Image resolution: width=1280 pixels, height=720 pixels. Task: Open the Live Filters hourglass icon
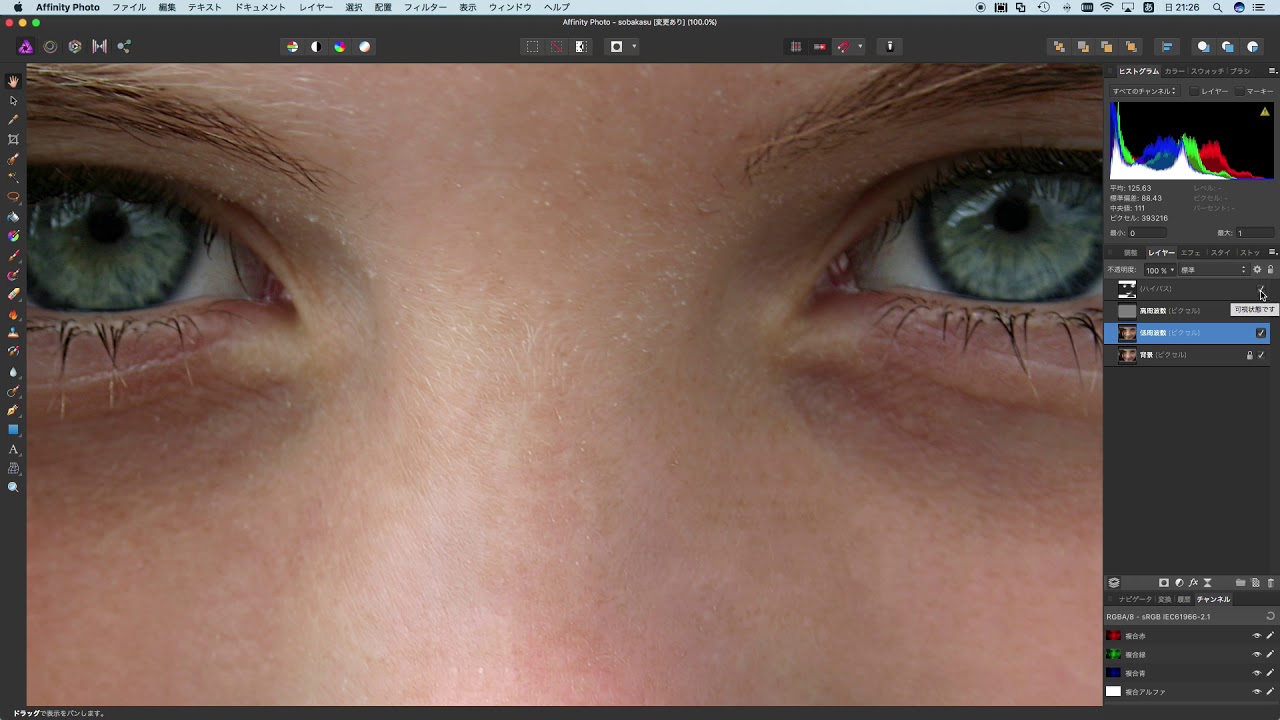(1208, 582)
